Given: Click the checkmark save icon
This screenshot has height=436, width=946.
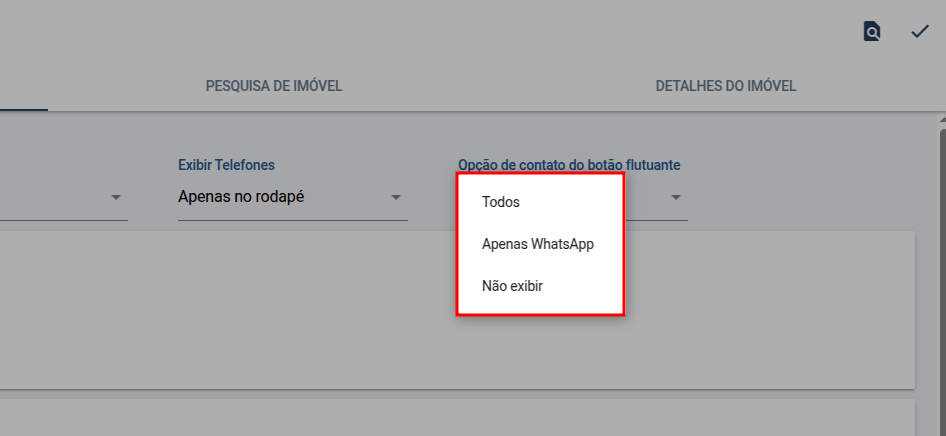Looking at the screenshot, I should click(919, 31).
